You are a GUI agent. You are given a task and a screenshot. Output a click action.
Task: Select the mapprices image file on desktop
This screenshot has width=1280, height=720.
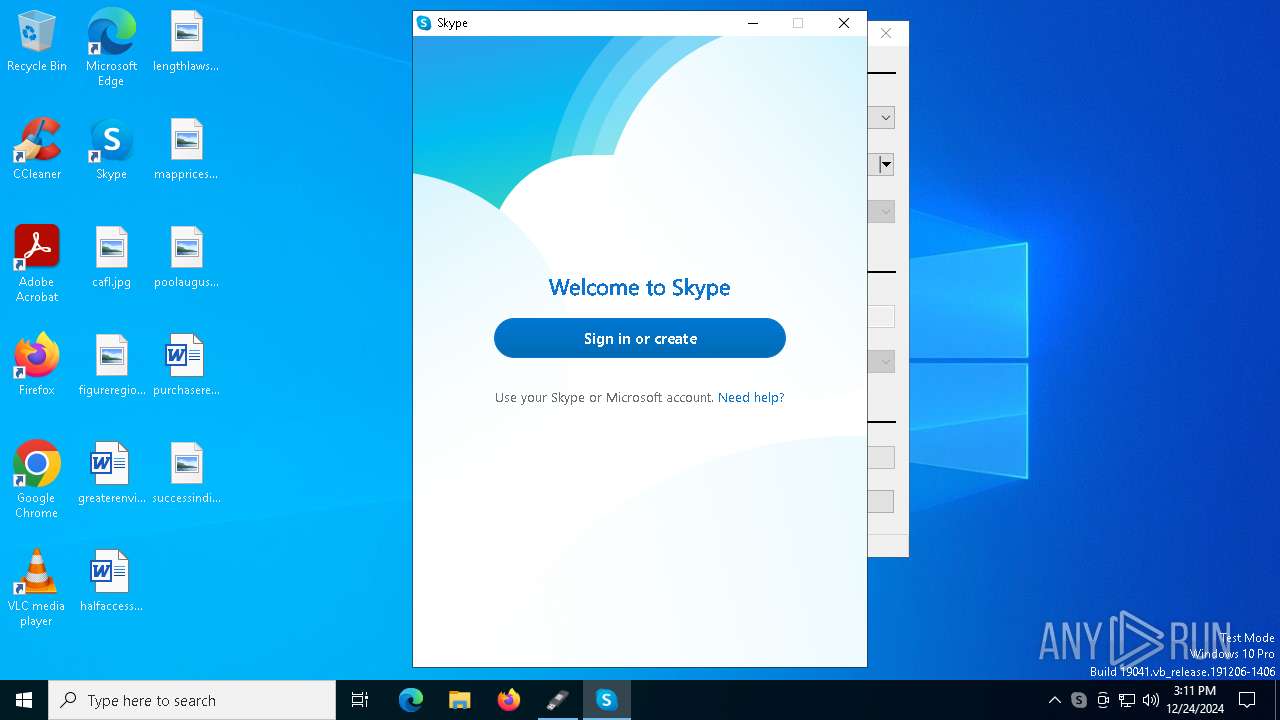coord(186,150)
